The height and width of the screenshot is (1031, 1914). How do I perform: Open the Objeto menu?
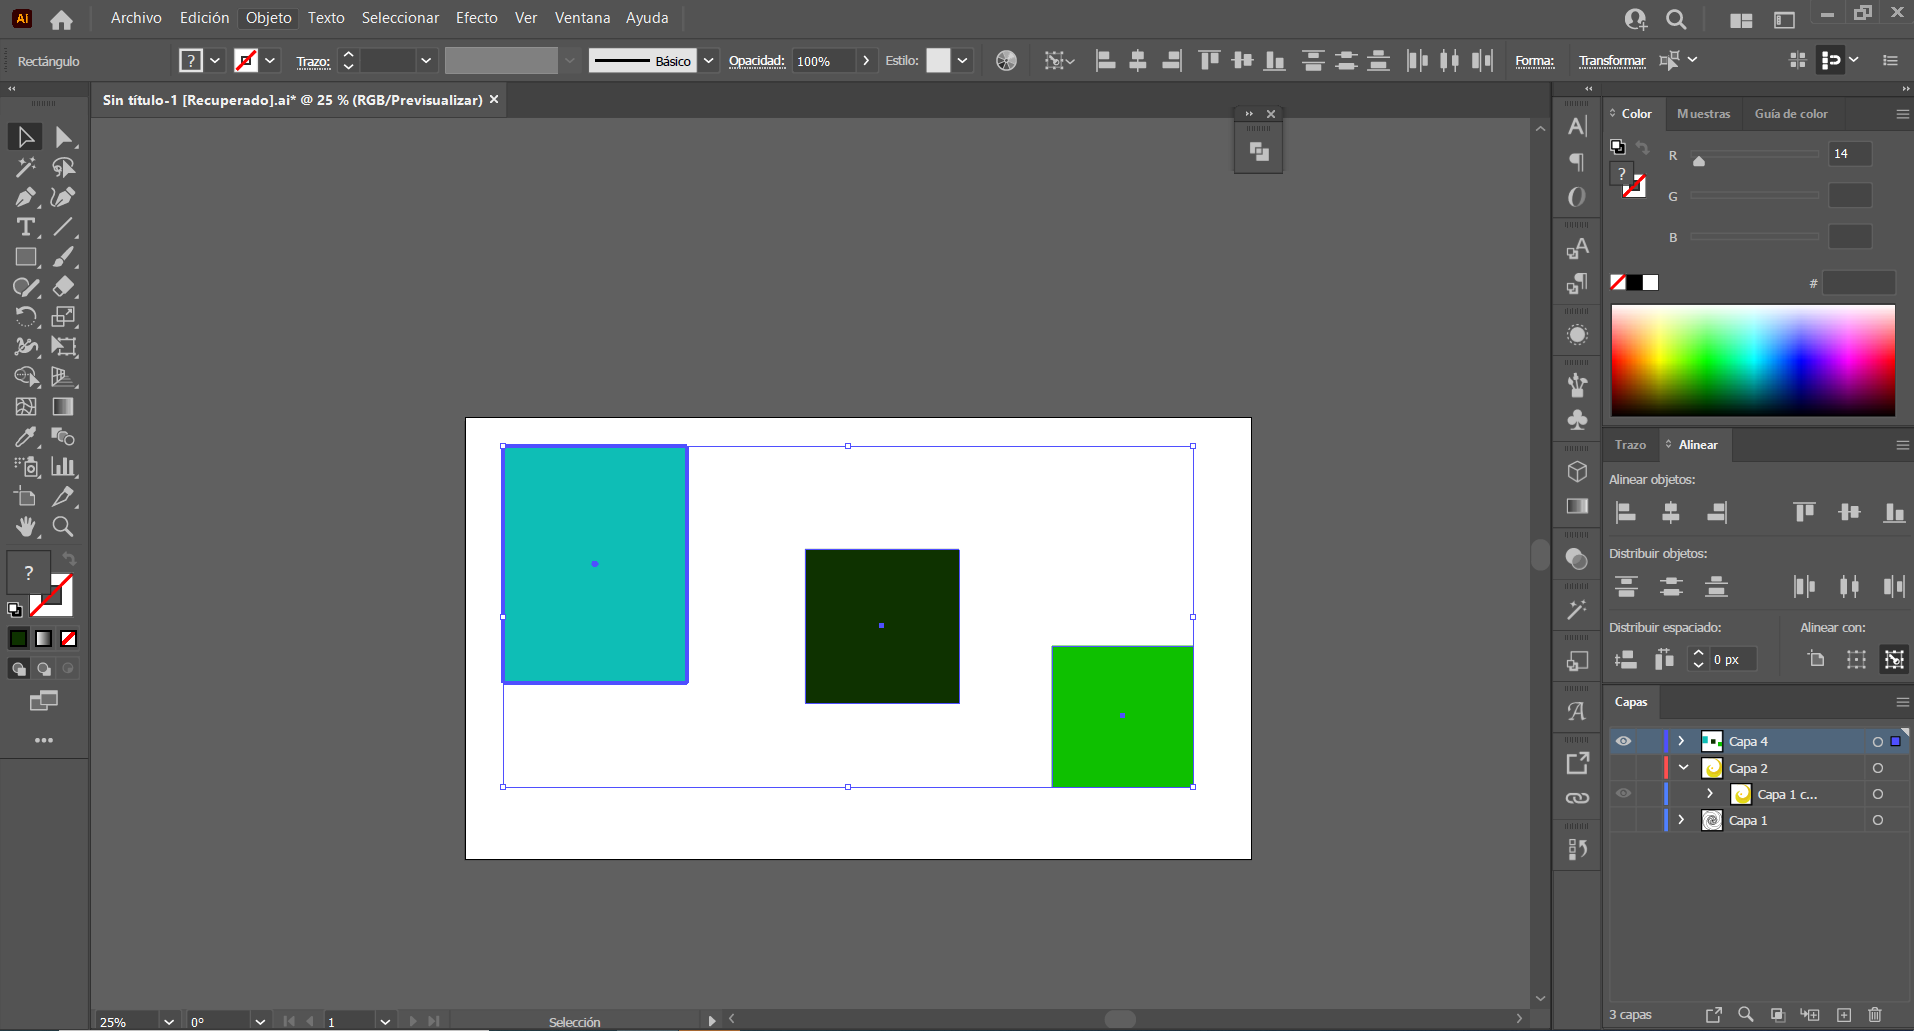[266, 17]
